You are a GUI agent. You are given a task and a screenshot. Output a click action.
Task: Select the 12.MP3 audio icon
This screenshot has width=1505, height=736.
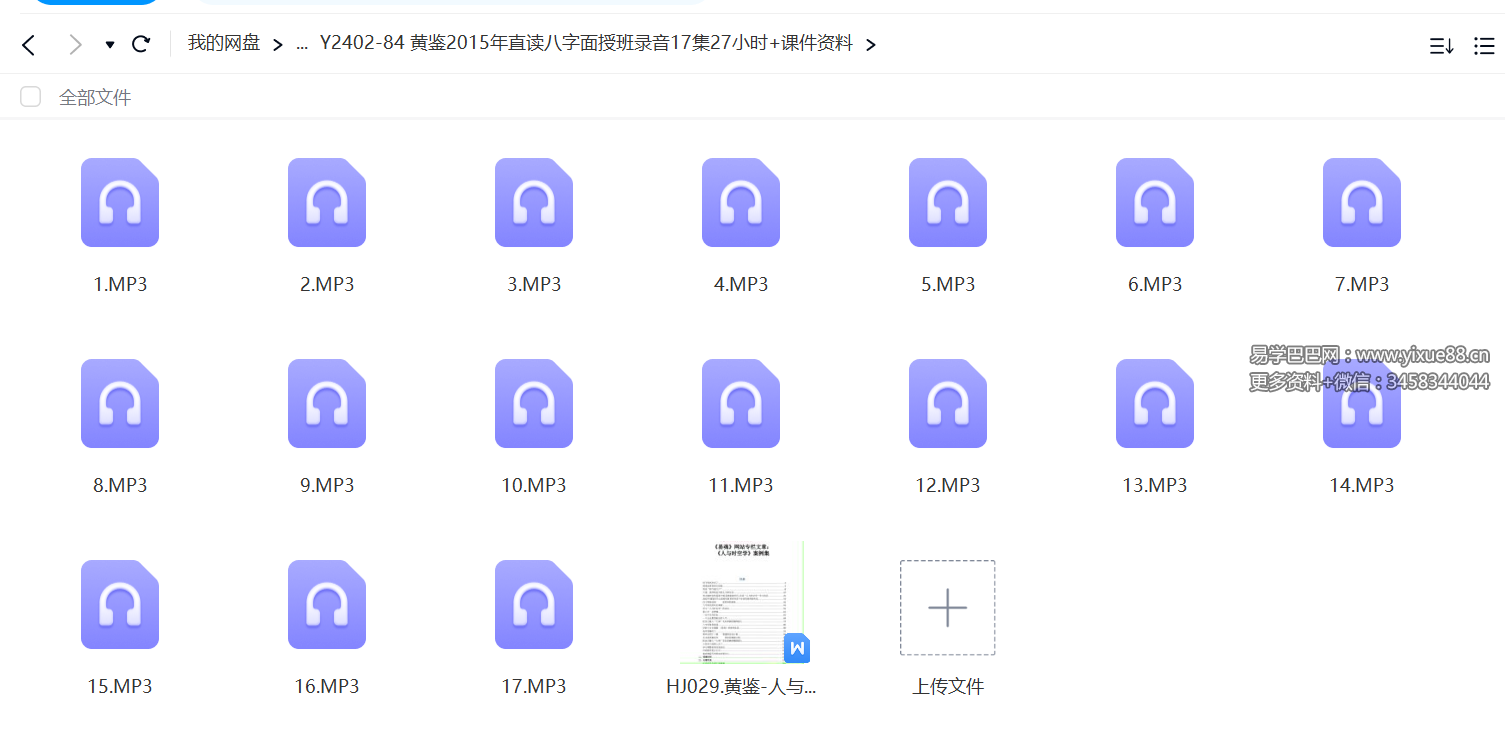(947, 404)
